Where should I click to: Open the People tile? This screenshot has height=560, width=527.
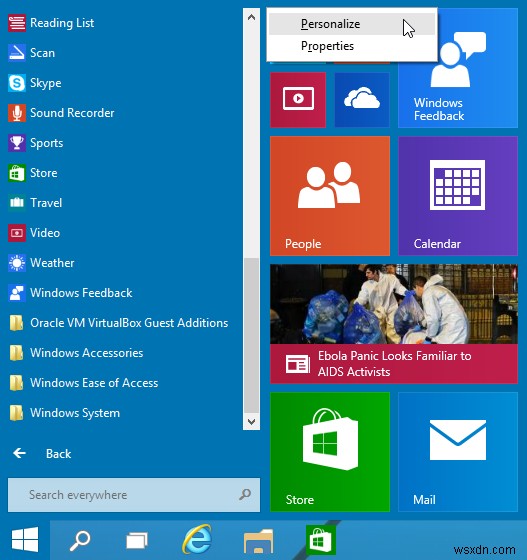[x=330, y=196]
